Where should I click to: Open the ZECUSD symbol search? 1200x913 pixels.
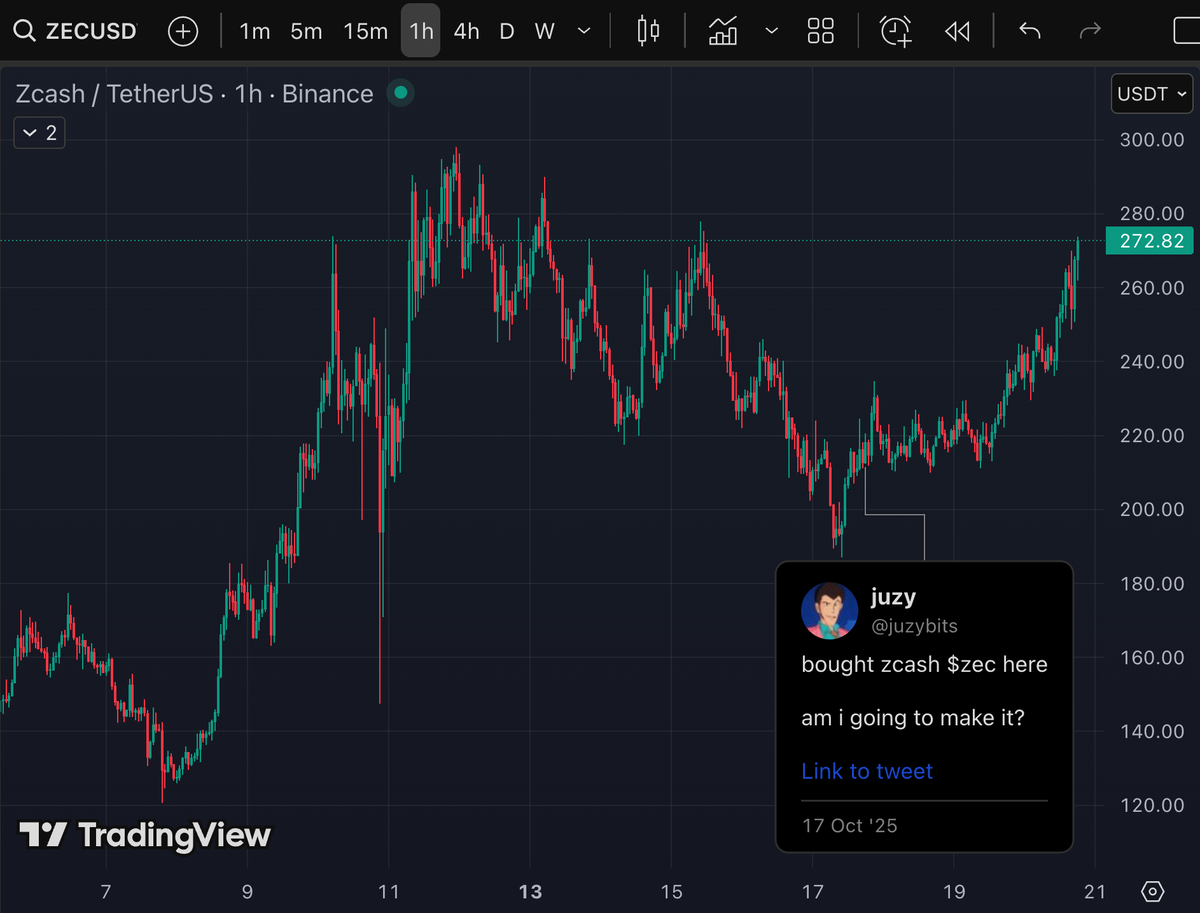(73, 31)
